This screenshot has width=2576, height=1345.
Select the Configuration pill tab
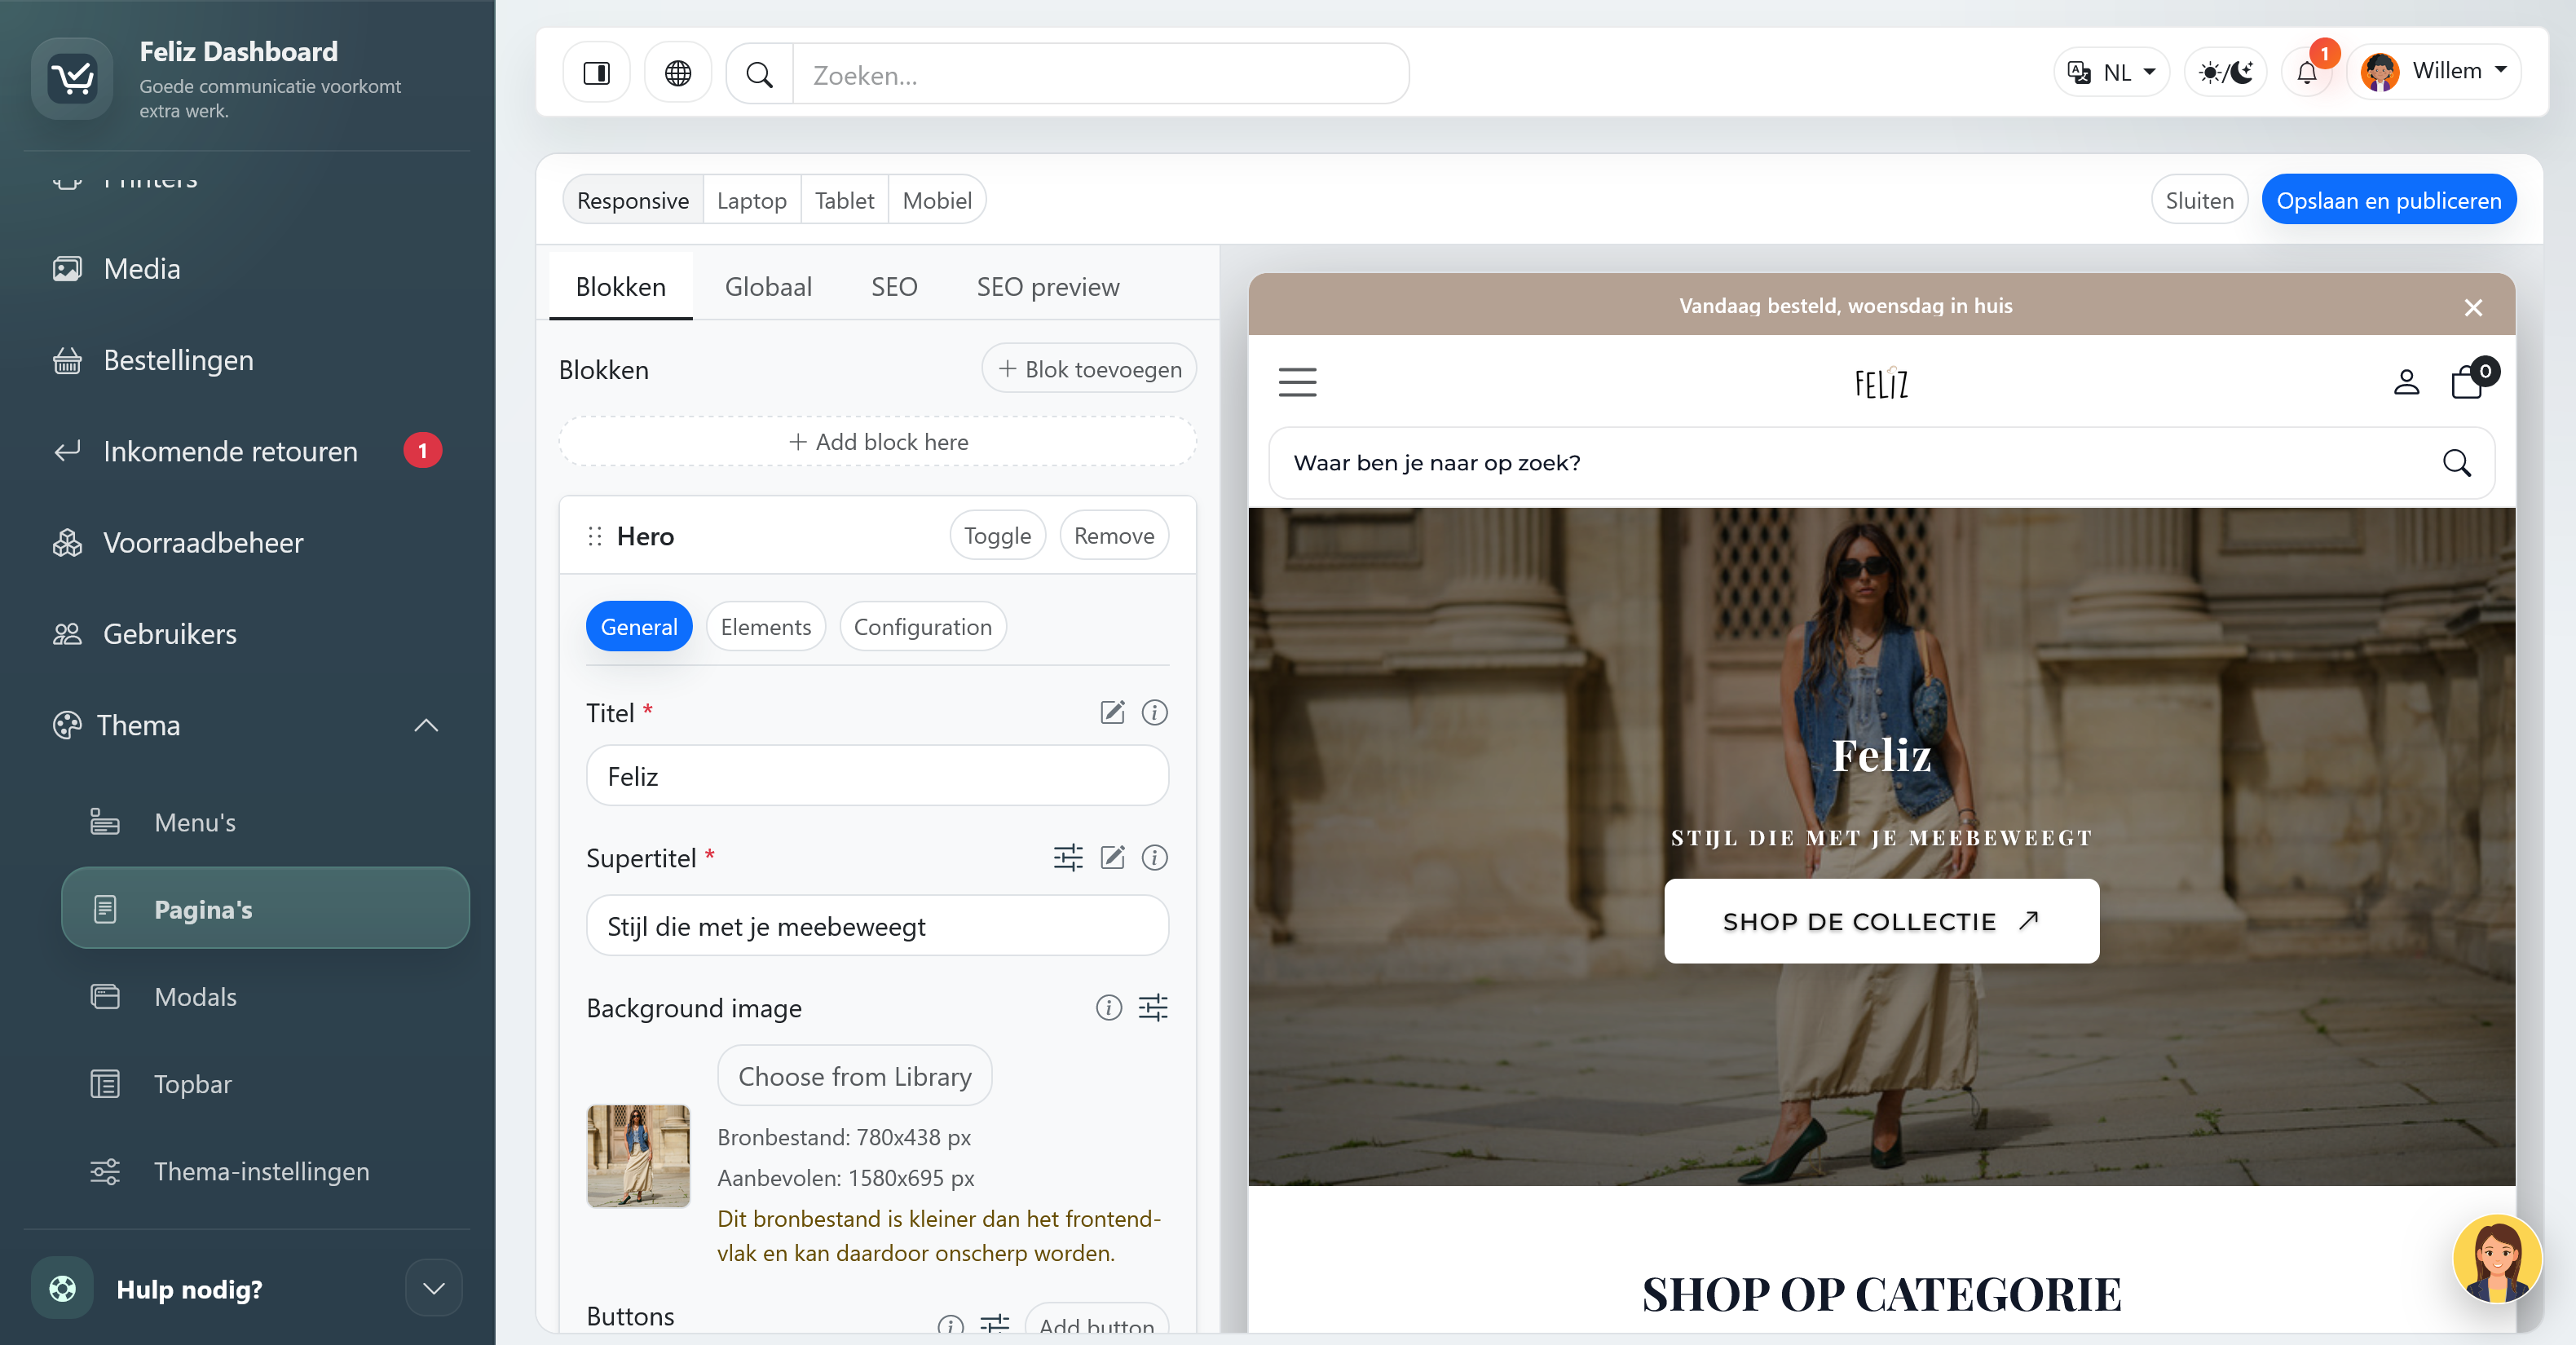[x=922, y=626]
